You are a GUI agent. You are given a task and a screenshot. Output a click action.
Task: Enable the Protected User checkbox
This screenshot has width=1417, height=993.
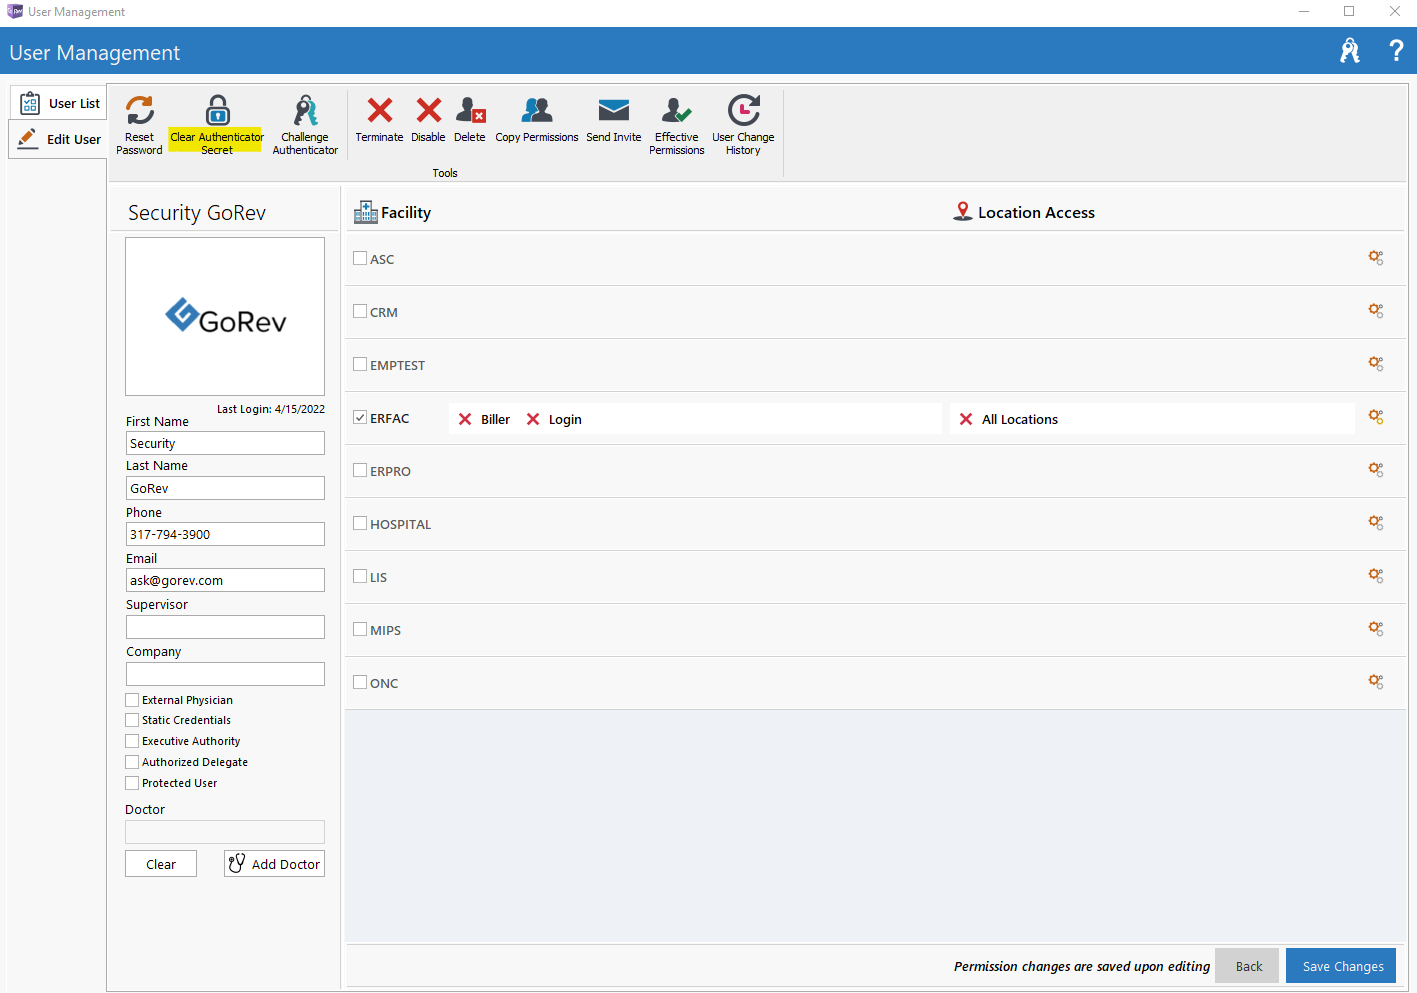pos(132,783)
